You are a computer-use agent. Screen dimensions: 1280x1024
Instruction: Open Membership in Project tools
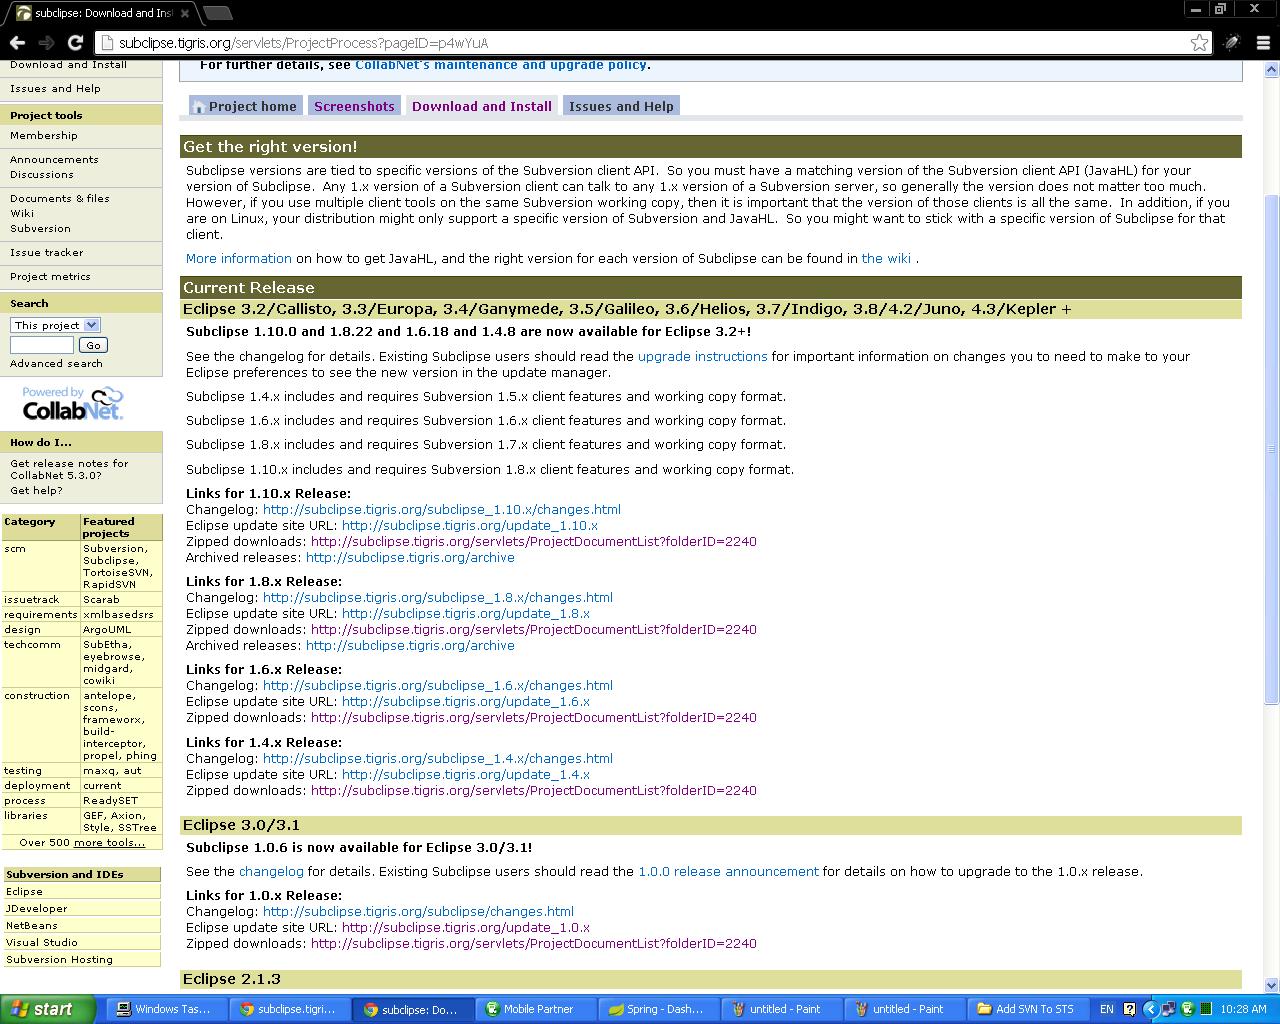[43, 135]
